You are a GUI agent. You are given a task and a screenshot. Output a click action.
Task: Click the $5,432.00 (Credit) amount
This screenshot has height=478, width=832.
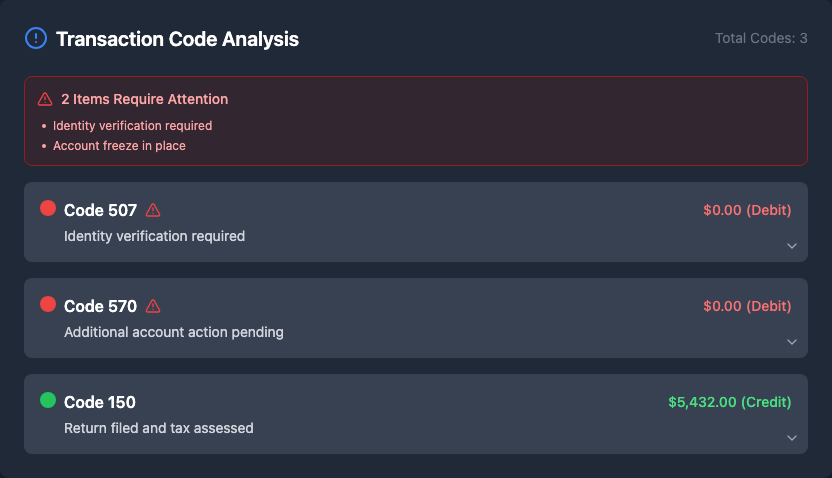tap(729, 402)
